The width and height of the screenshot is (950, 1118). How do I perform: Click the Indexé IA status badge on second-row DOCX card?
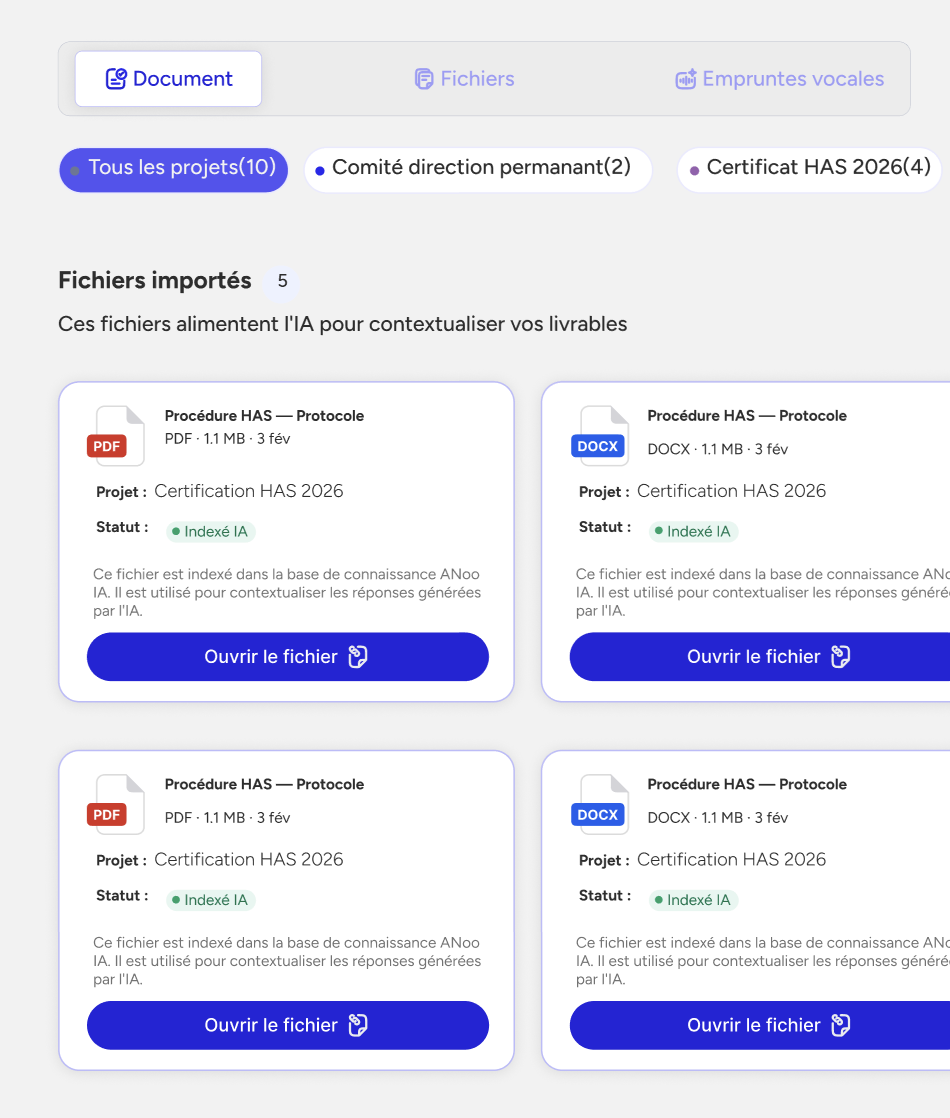[693, 901]
